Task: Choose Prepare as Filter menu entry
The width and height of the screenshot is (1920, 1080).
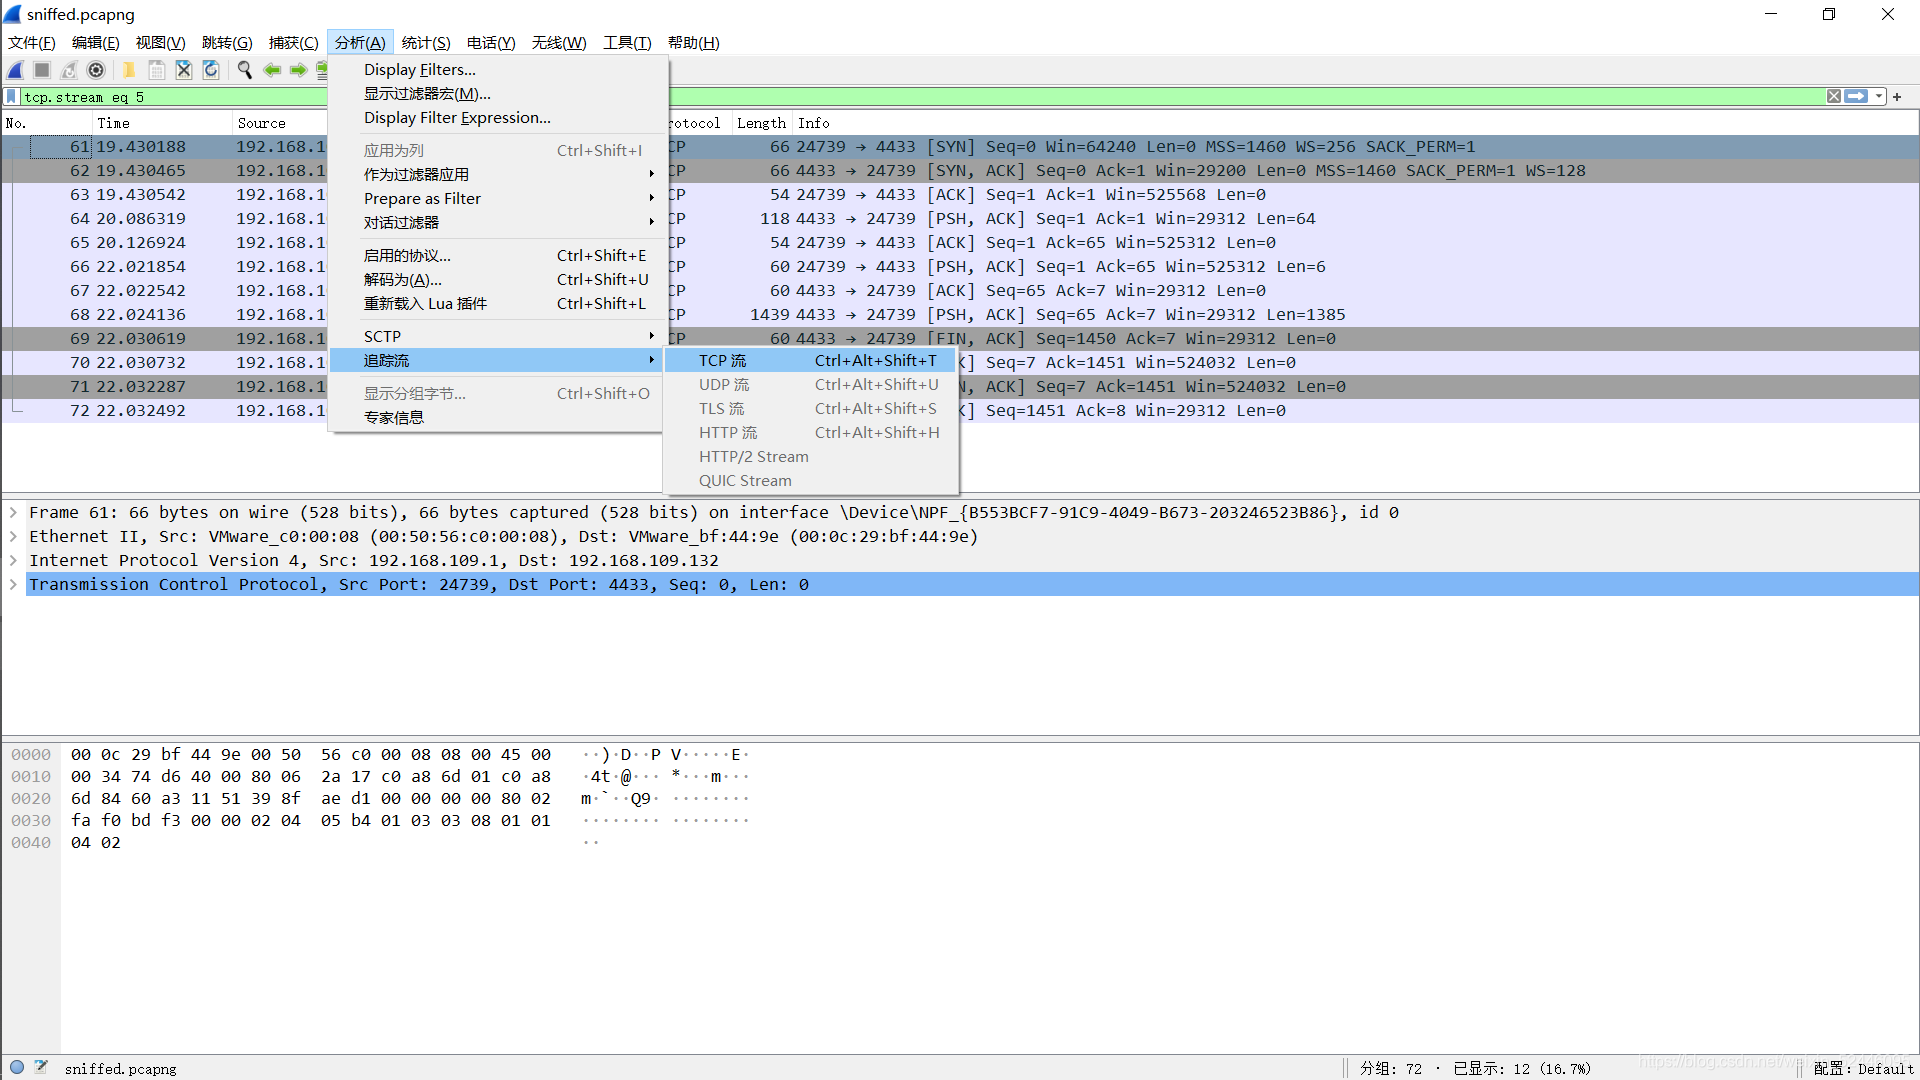Action: (x=422, y=199)
